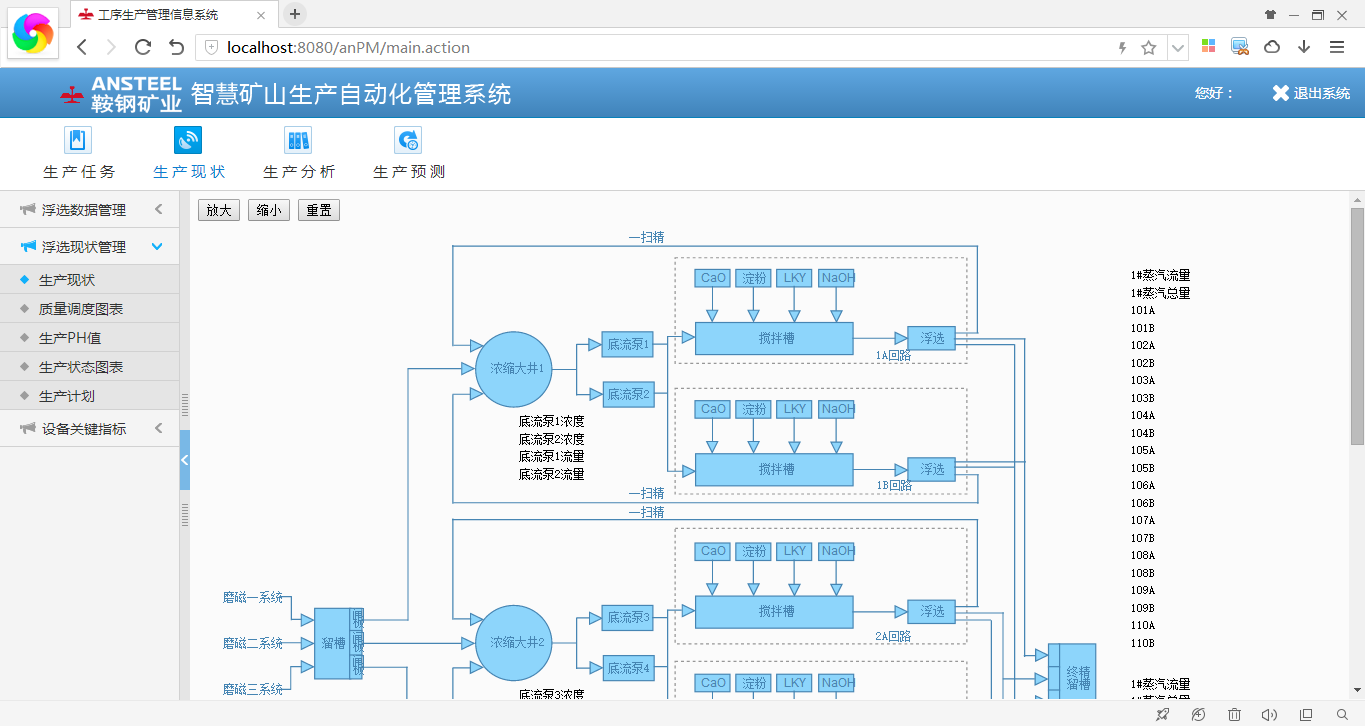
Task: Collapse the 浮选现状管理 section
Action: pyautogui.click(x=90, y=247)
